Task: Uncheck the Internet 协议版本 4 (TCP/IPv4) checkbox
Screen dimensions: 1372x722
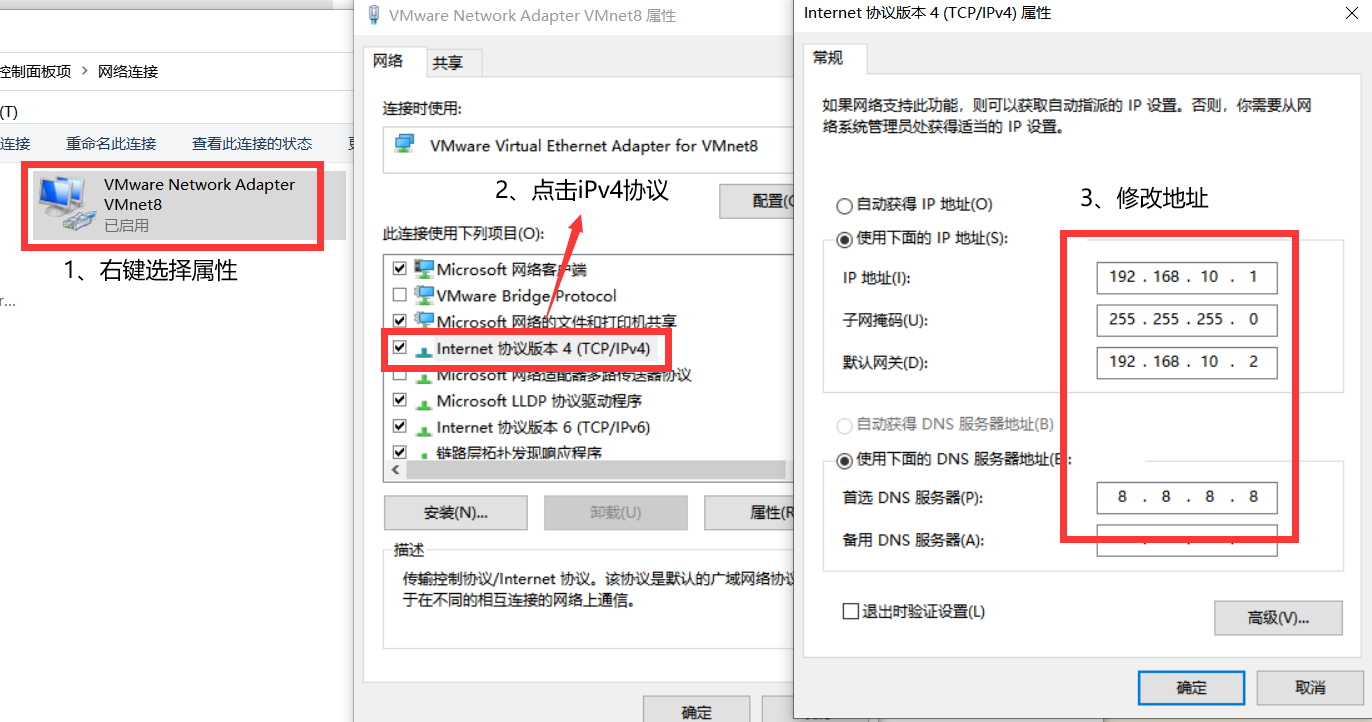Action: [400, 348]
